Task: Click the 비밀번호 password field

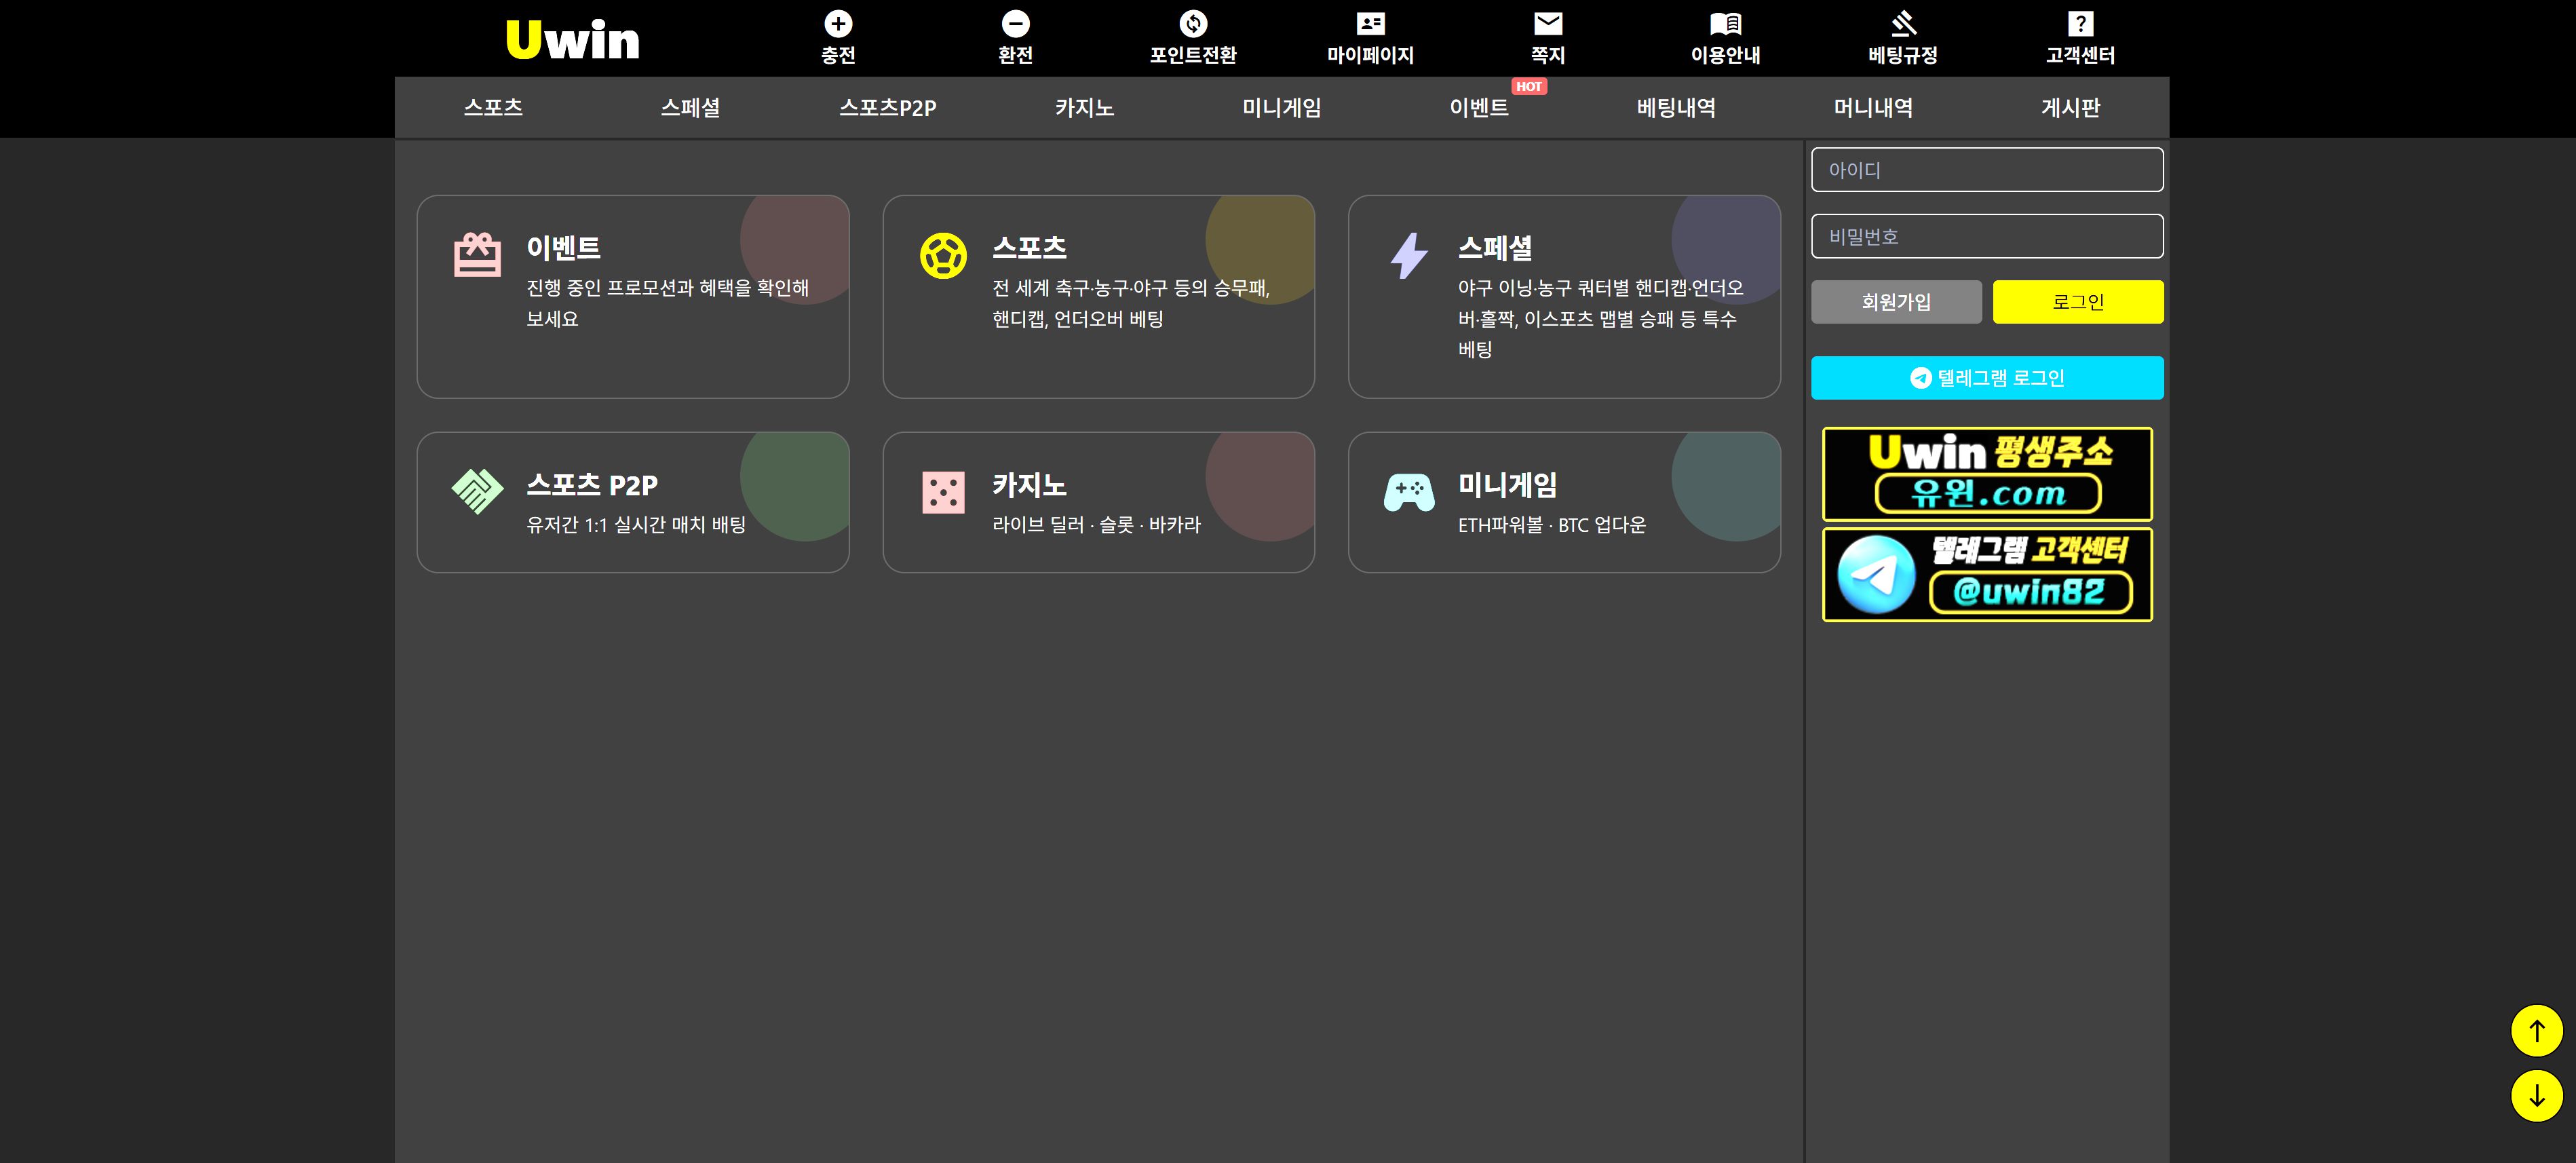Action: click(1986, 237)
